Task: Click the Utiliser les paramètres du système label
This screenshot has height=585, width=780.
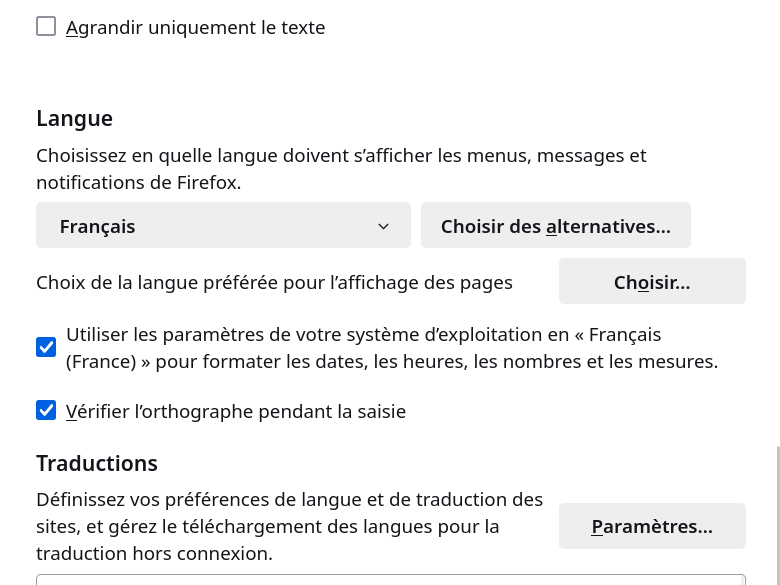Action: (392, 348)
